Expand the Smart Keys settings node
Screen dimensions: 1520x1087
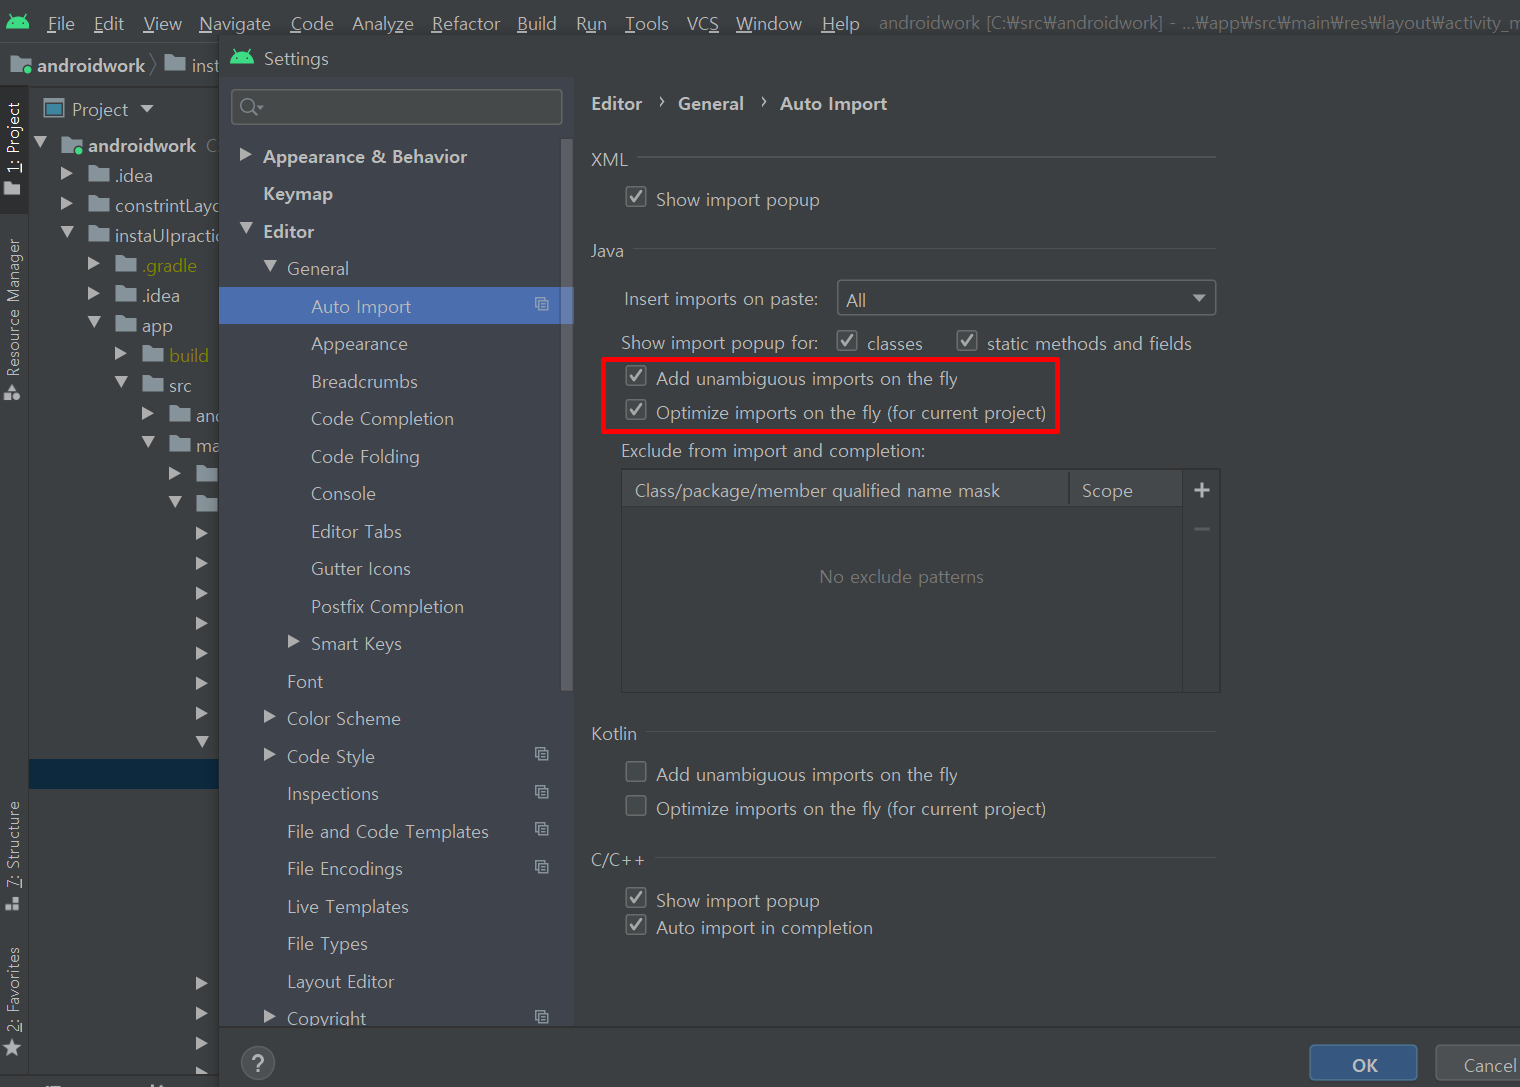tap(293, 642)
